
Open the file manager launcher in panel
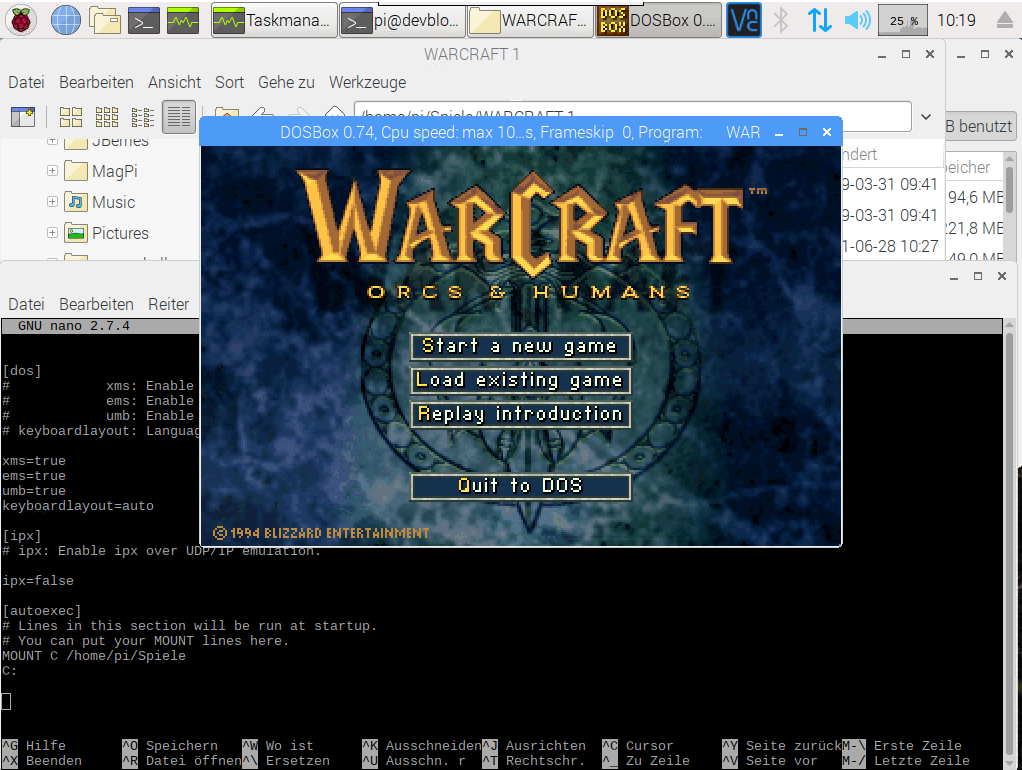[105, 20]
